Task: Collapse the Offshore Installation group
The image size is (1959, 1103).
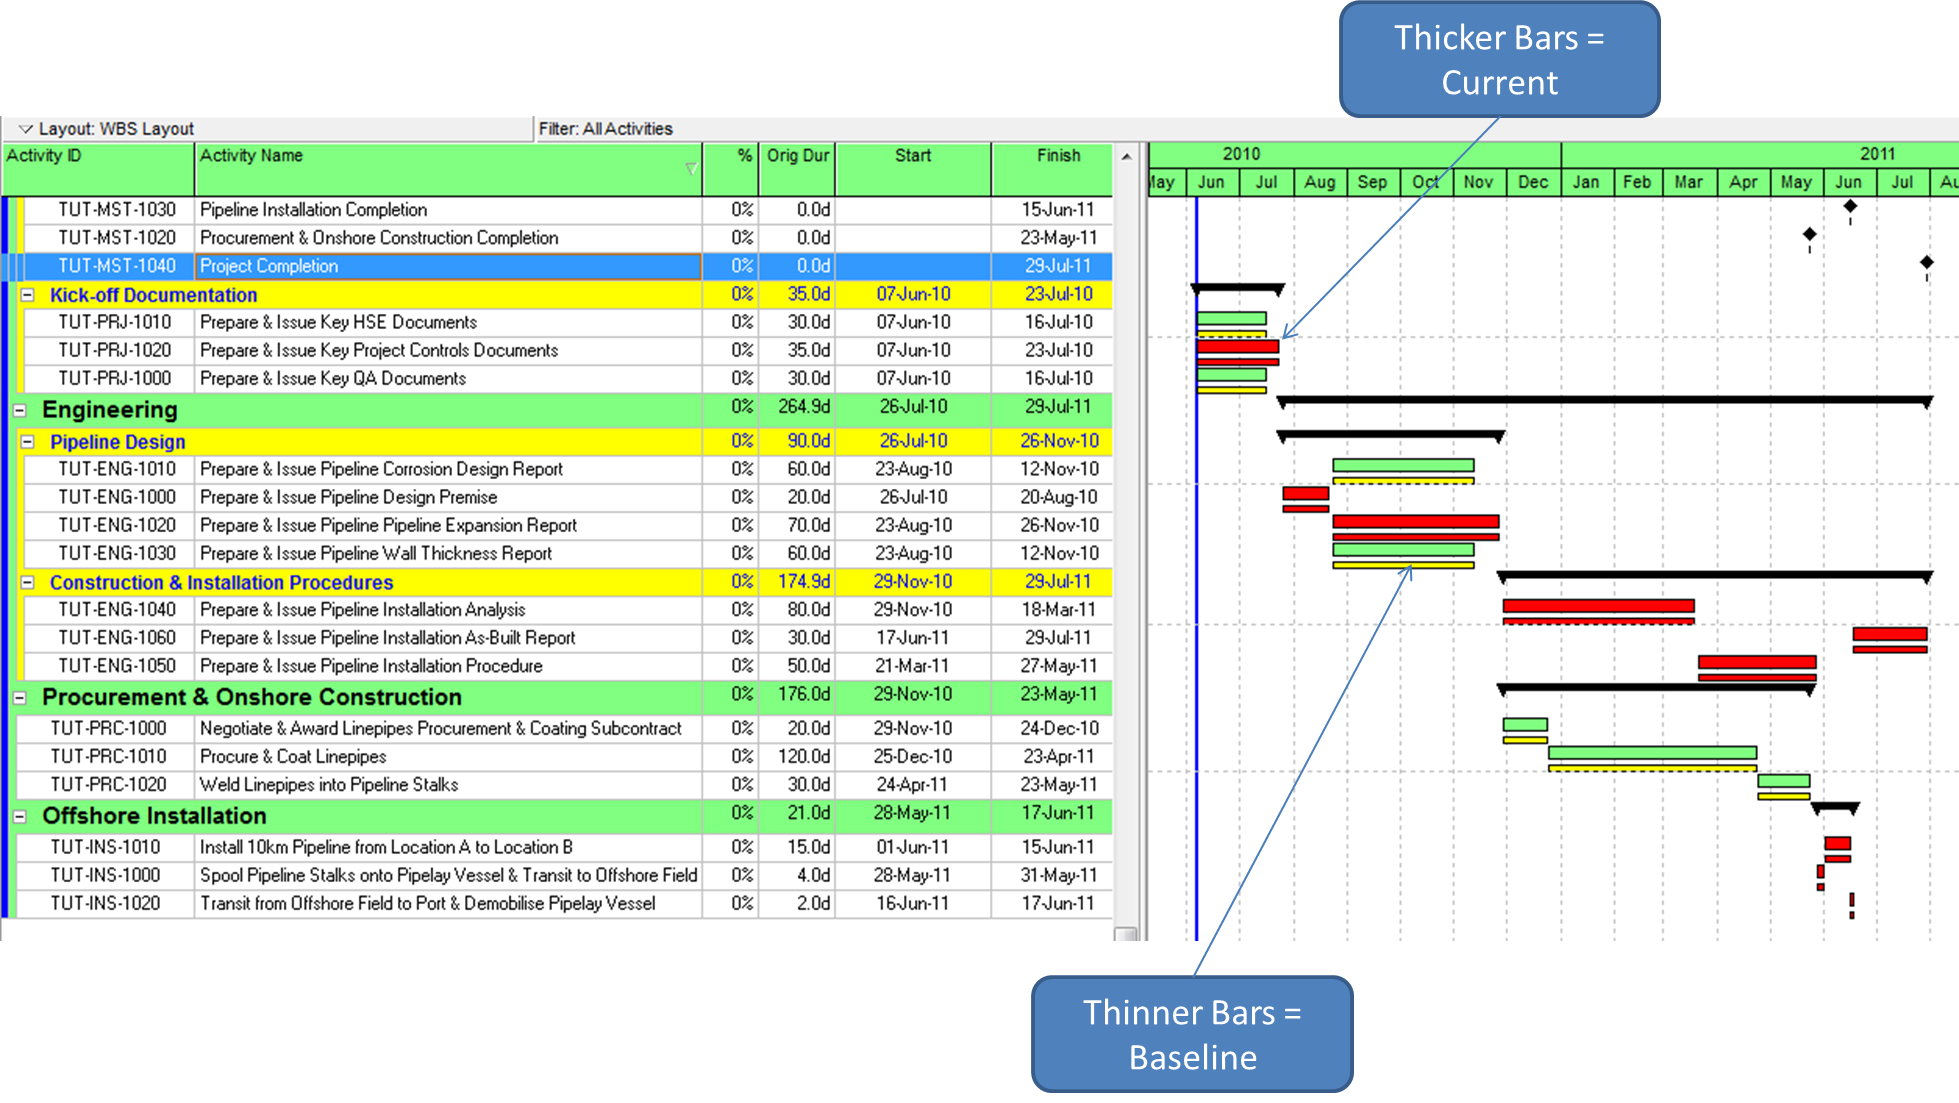Action: pos(20,816)
